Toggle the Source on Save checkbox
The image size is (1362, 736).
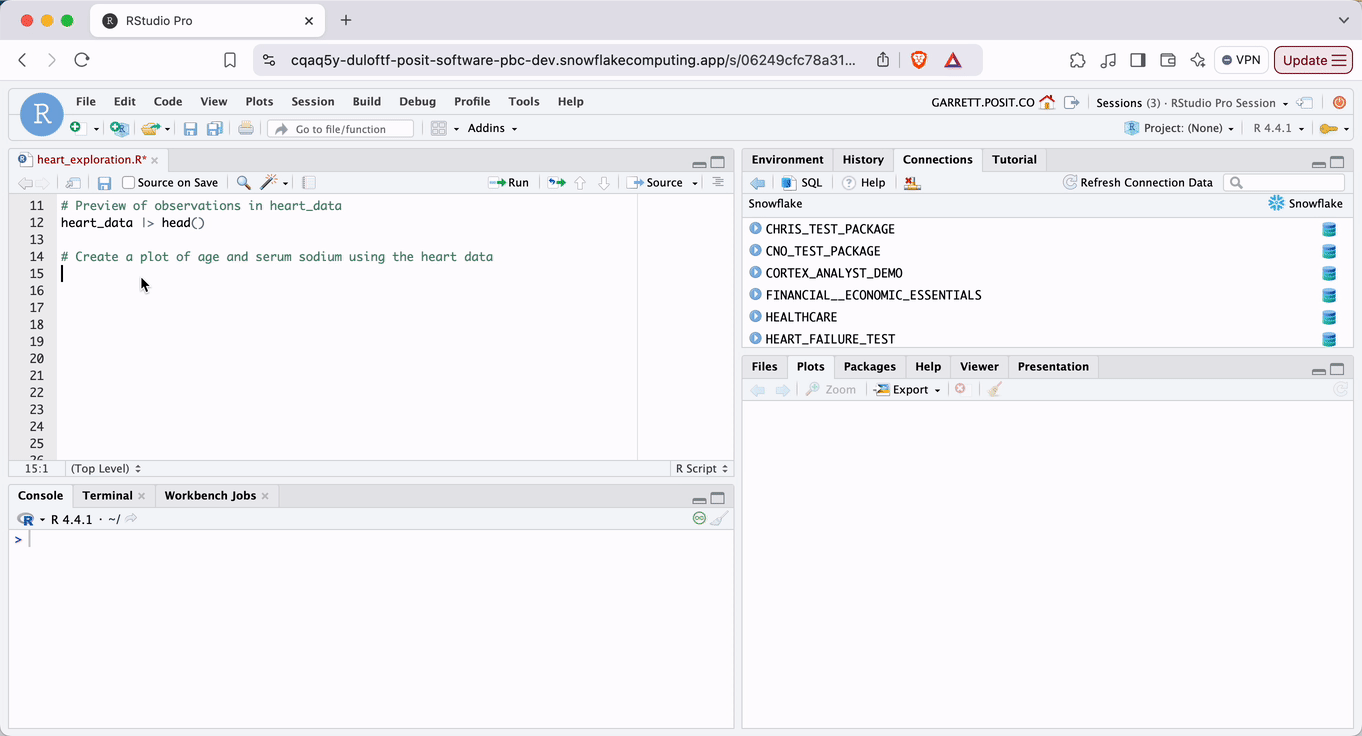128,183
